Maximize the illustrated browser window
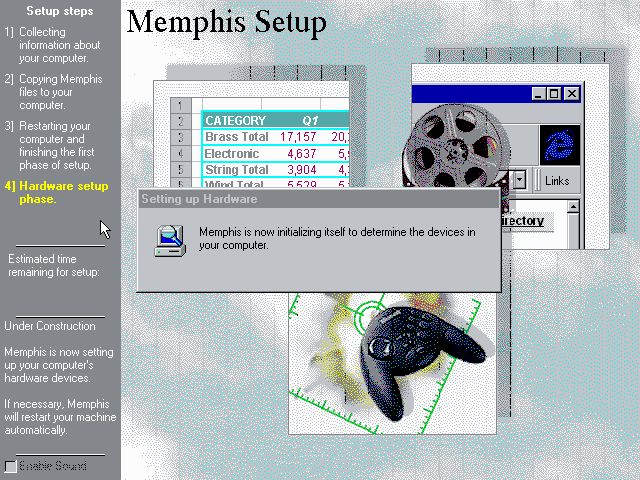The height and width of the screenshot is (480, 640). coord(554,94)
